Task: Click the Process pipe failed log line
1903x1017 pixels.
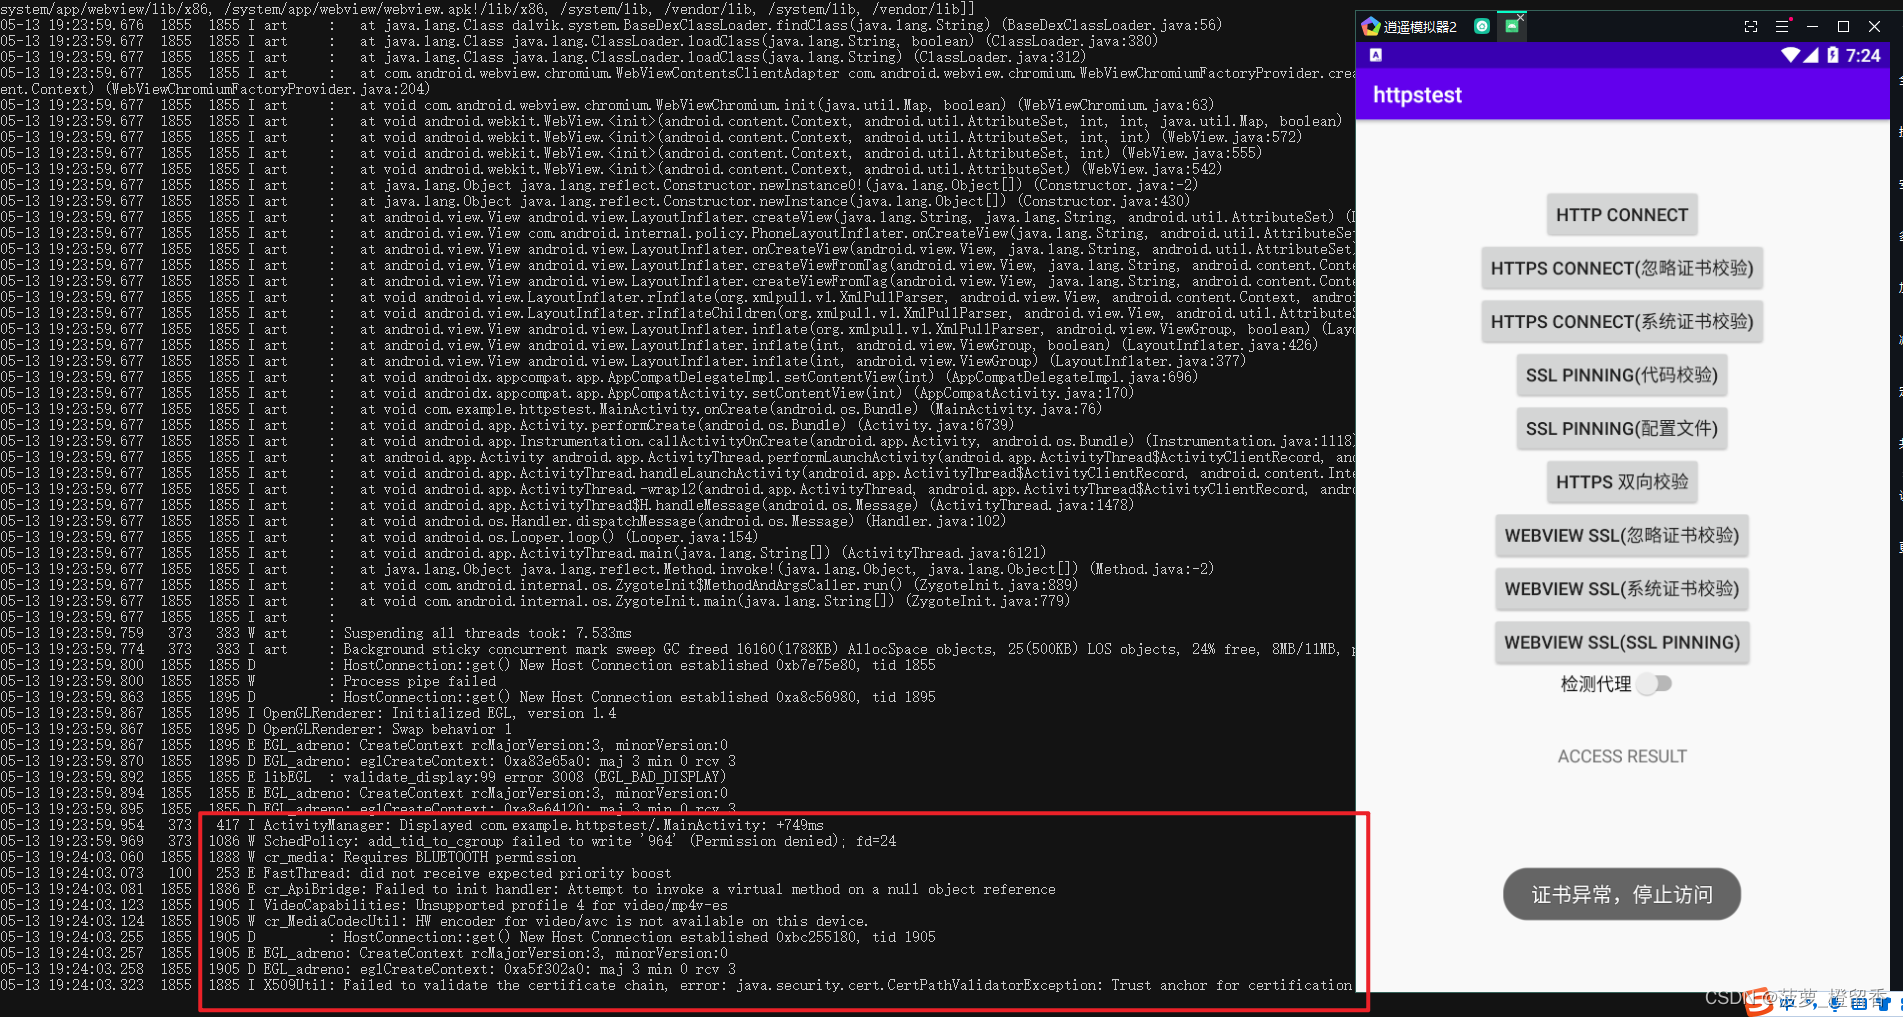Action: [x=248, y=681]
